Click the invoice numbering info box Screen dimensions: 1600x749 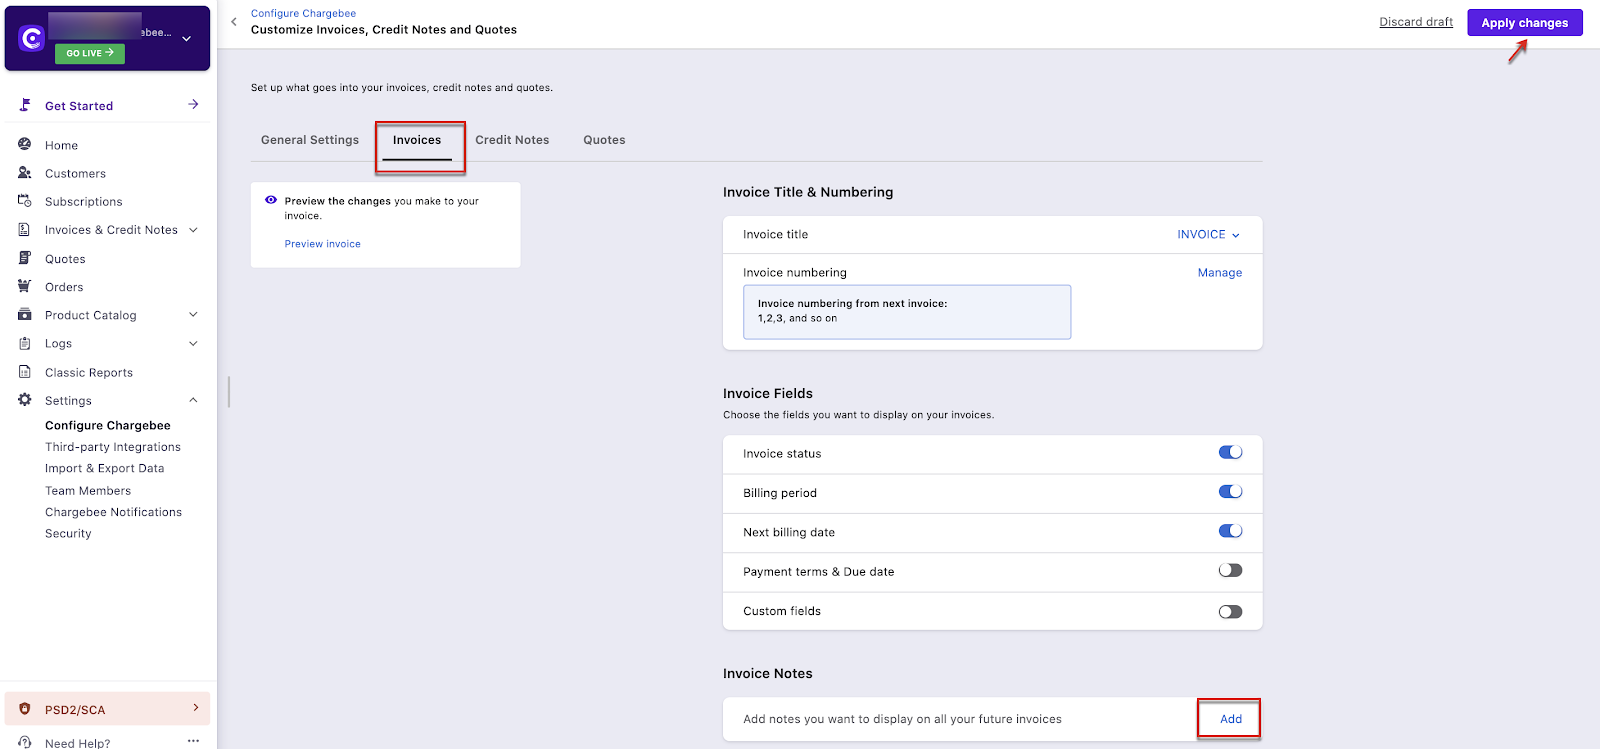(x=907, y=312)
